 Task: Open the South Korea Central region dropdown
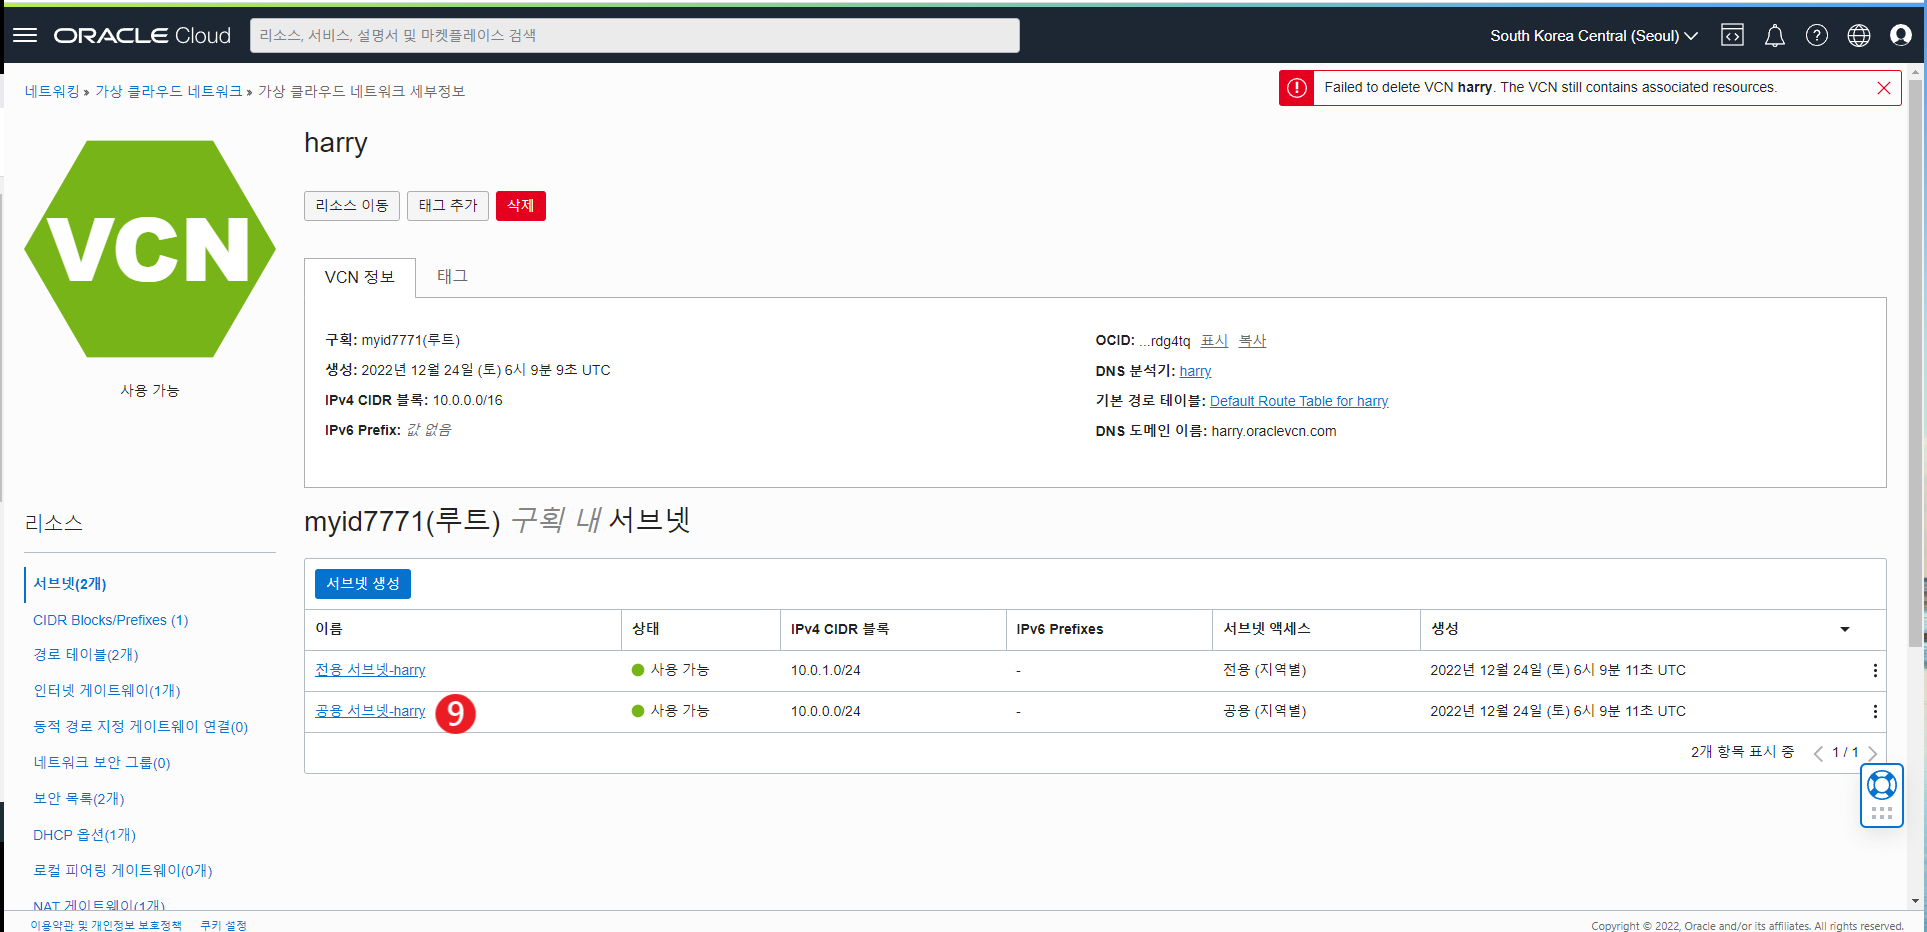coord(1594,36)
